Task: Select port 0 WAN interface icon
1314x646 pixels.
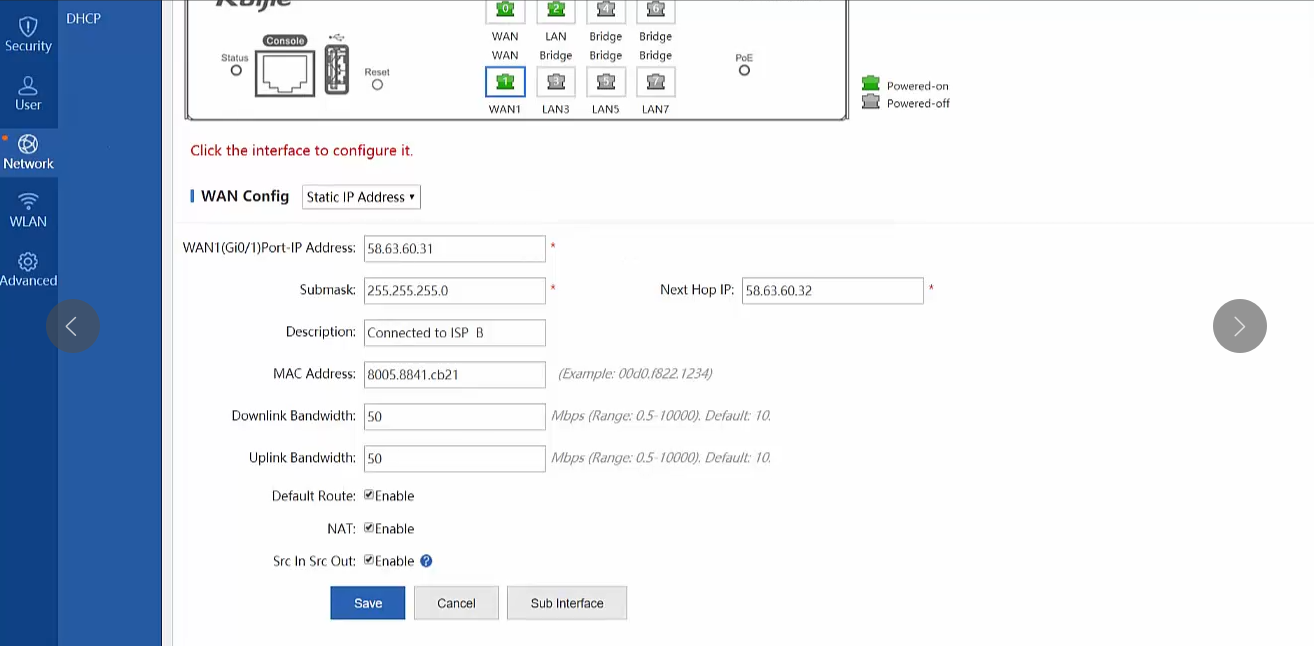Action: pos(505,10)
